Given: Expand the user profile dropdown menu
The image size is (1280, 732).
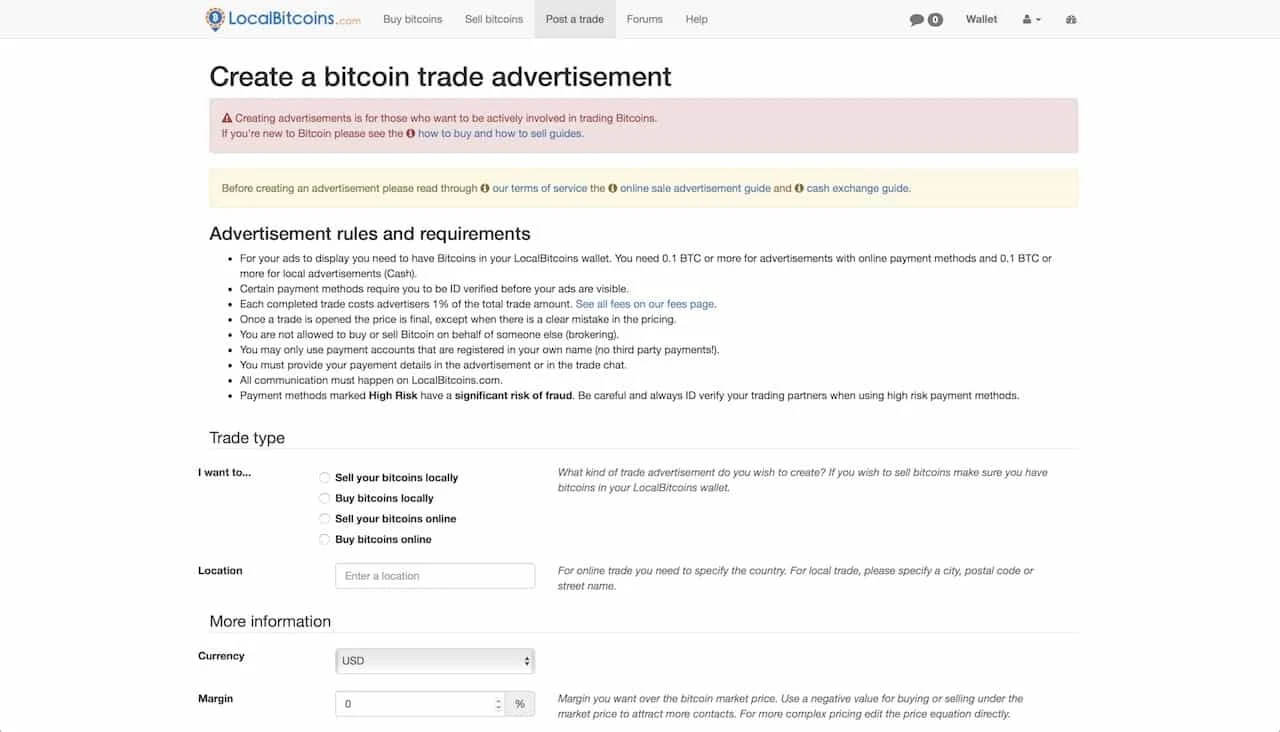Looking at the screenshot, I should click(1032, 19).
